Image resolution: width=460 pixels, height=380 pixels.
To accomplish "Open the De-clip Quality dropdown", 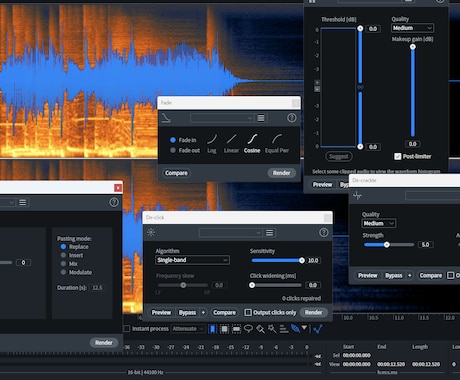I will [x=412, y=28].
